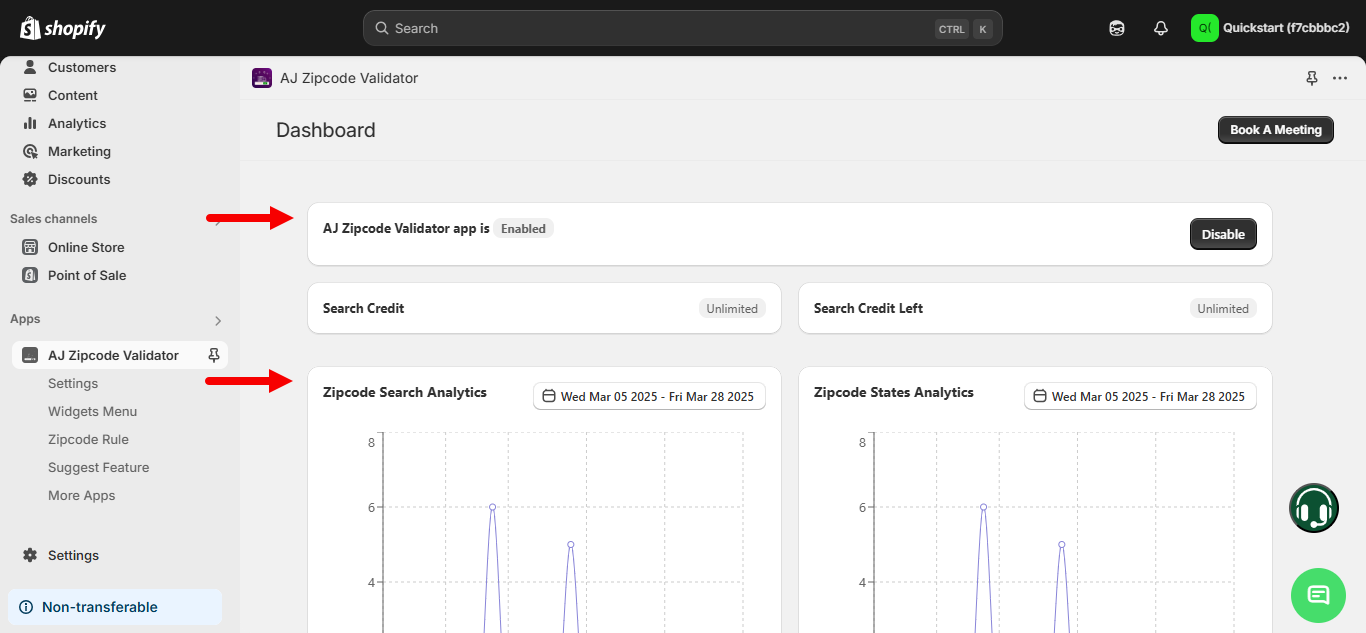Disable the AJ Zipcode Validator app

[x=1222, y=234]
